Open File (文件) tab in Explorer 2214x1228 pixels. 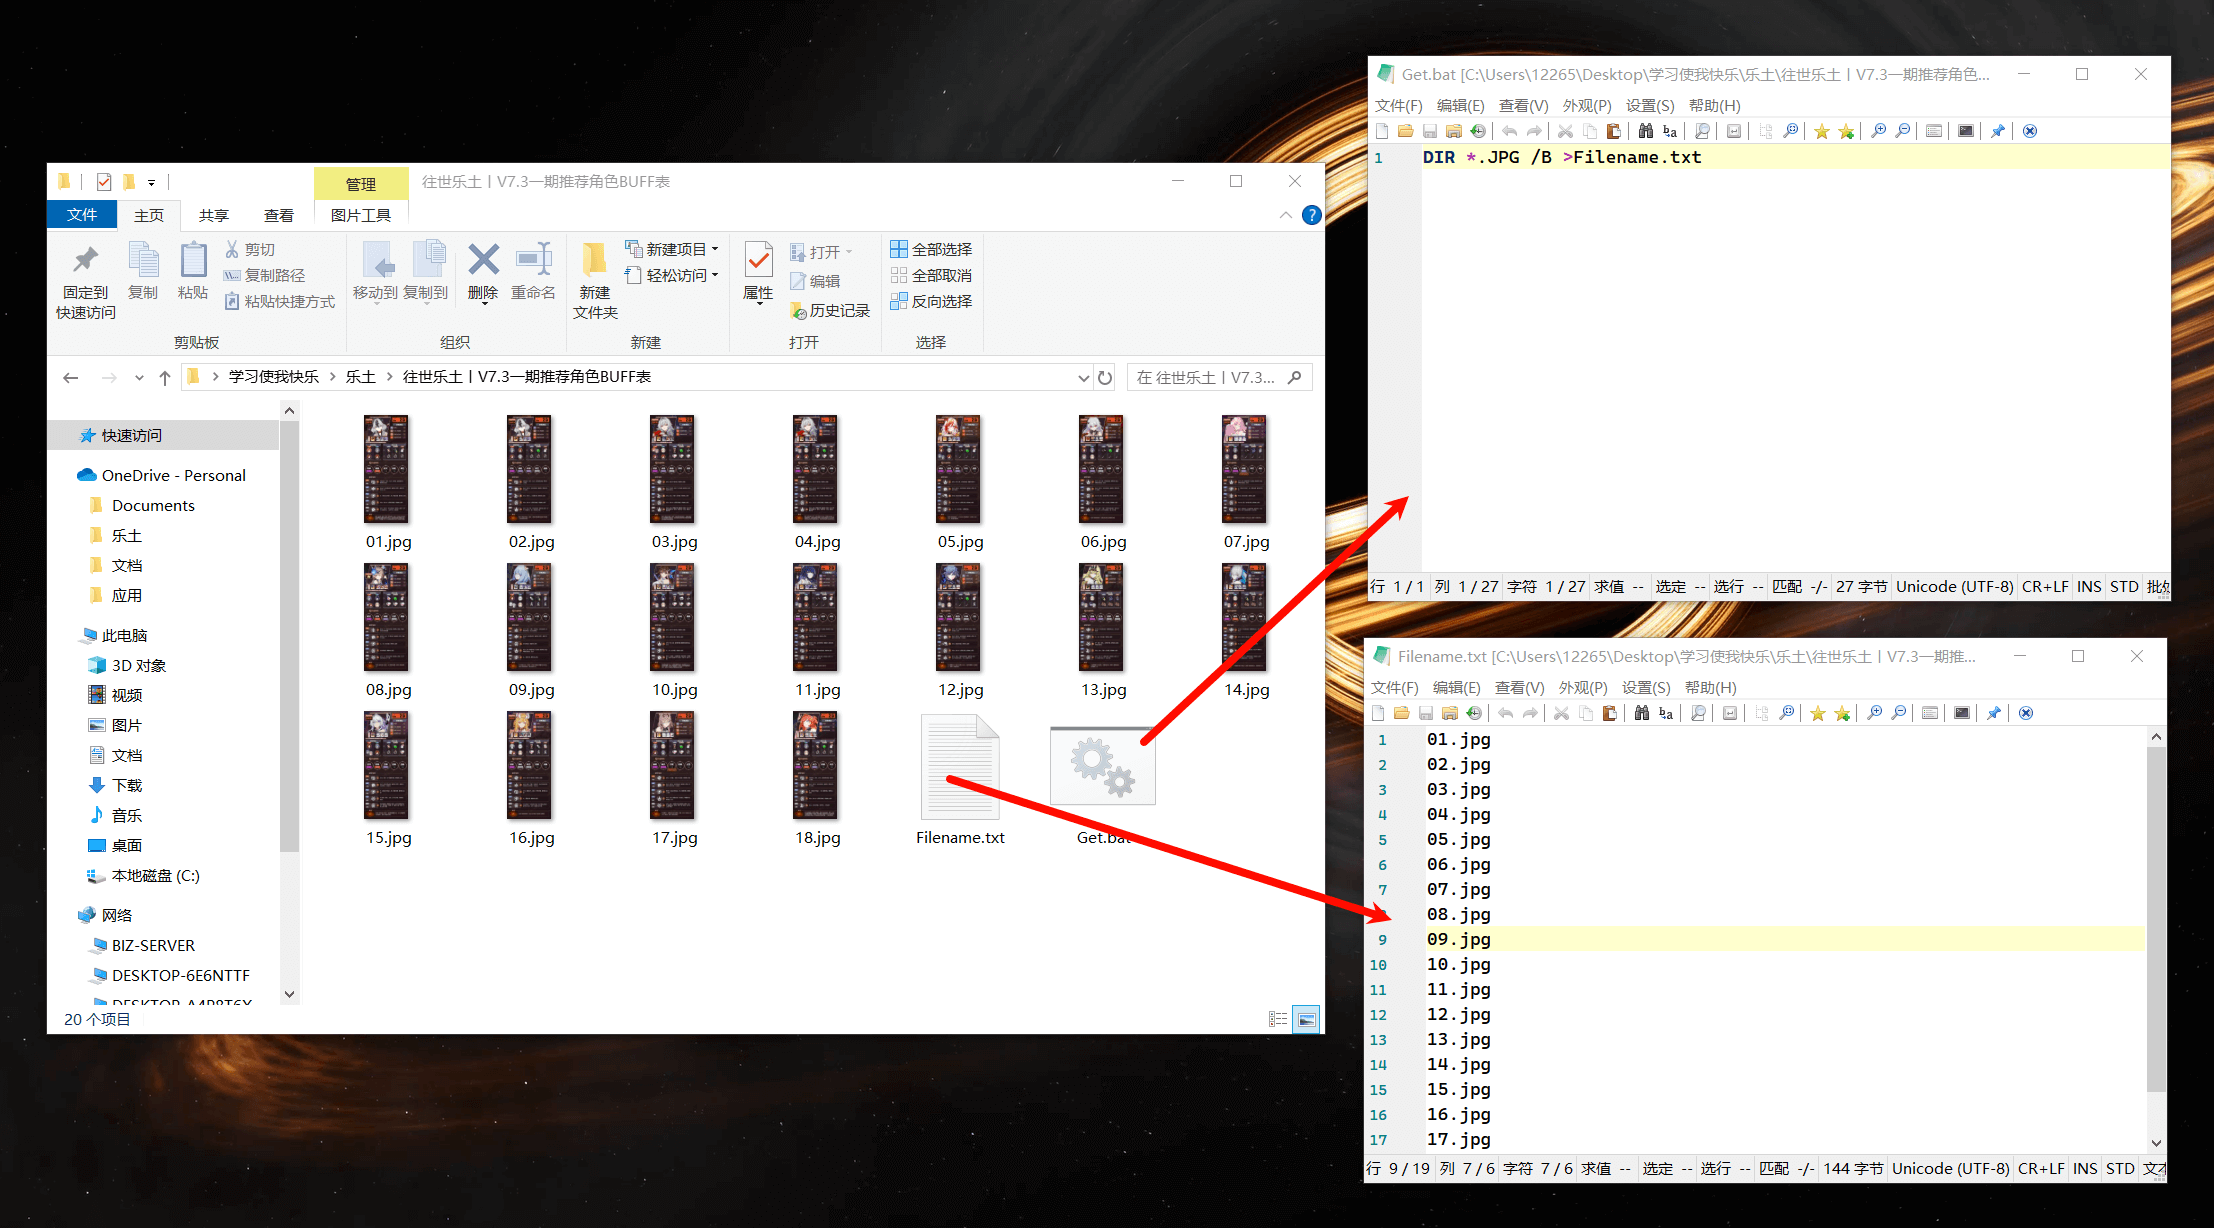coord(82,215)
